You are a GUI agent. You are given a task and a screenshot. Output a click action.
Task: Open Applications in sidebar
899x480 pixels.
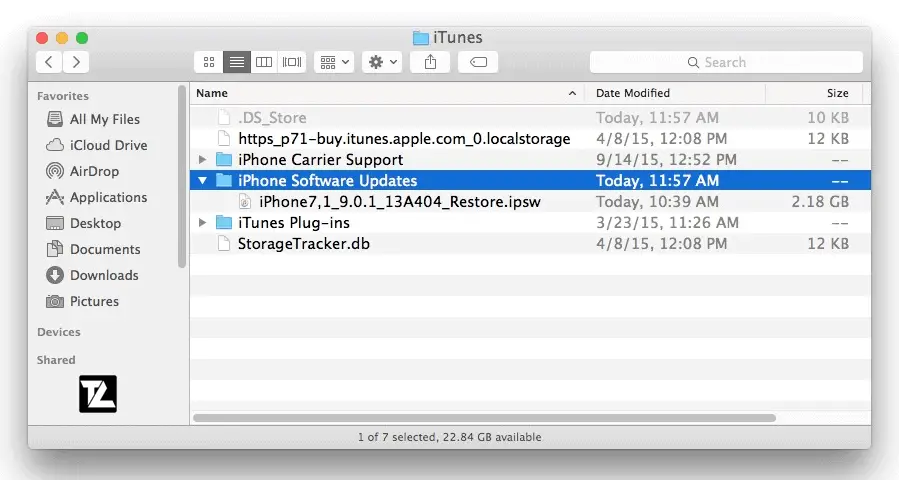(x=96, y=197)
